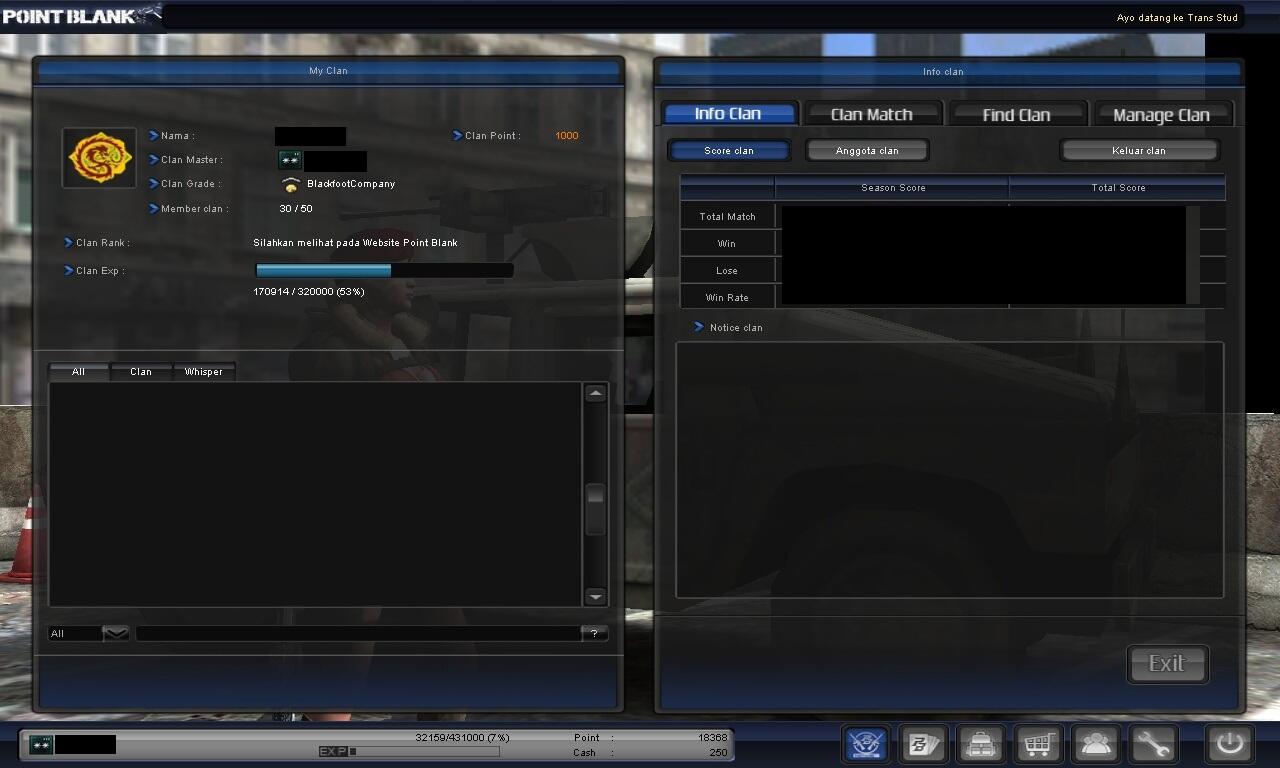This screenshot has width=1280, height=768.
Task: Click the Exit button
Action: (1167, 664)
